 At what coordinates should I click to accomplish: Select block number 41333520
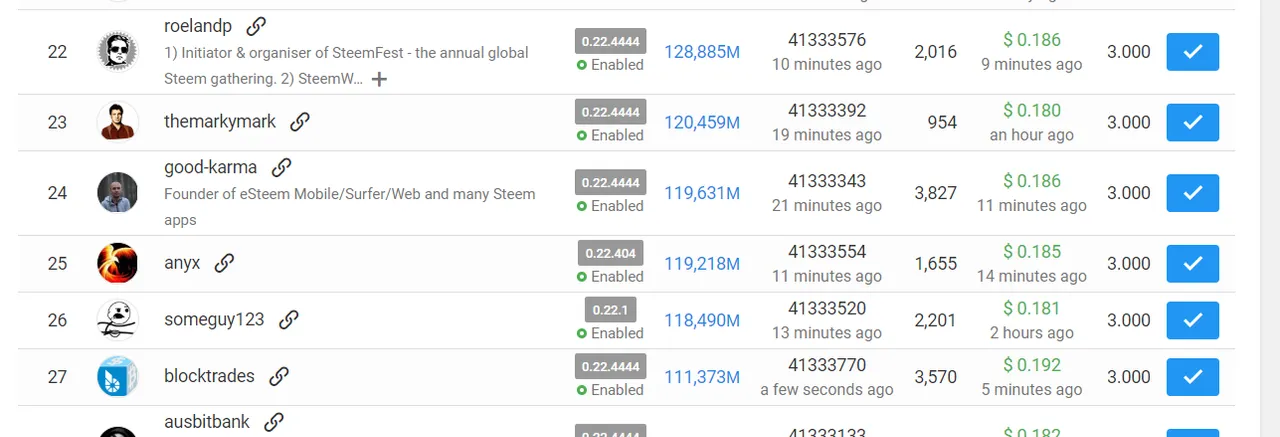click(x=827, y=308)
